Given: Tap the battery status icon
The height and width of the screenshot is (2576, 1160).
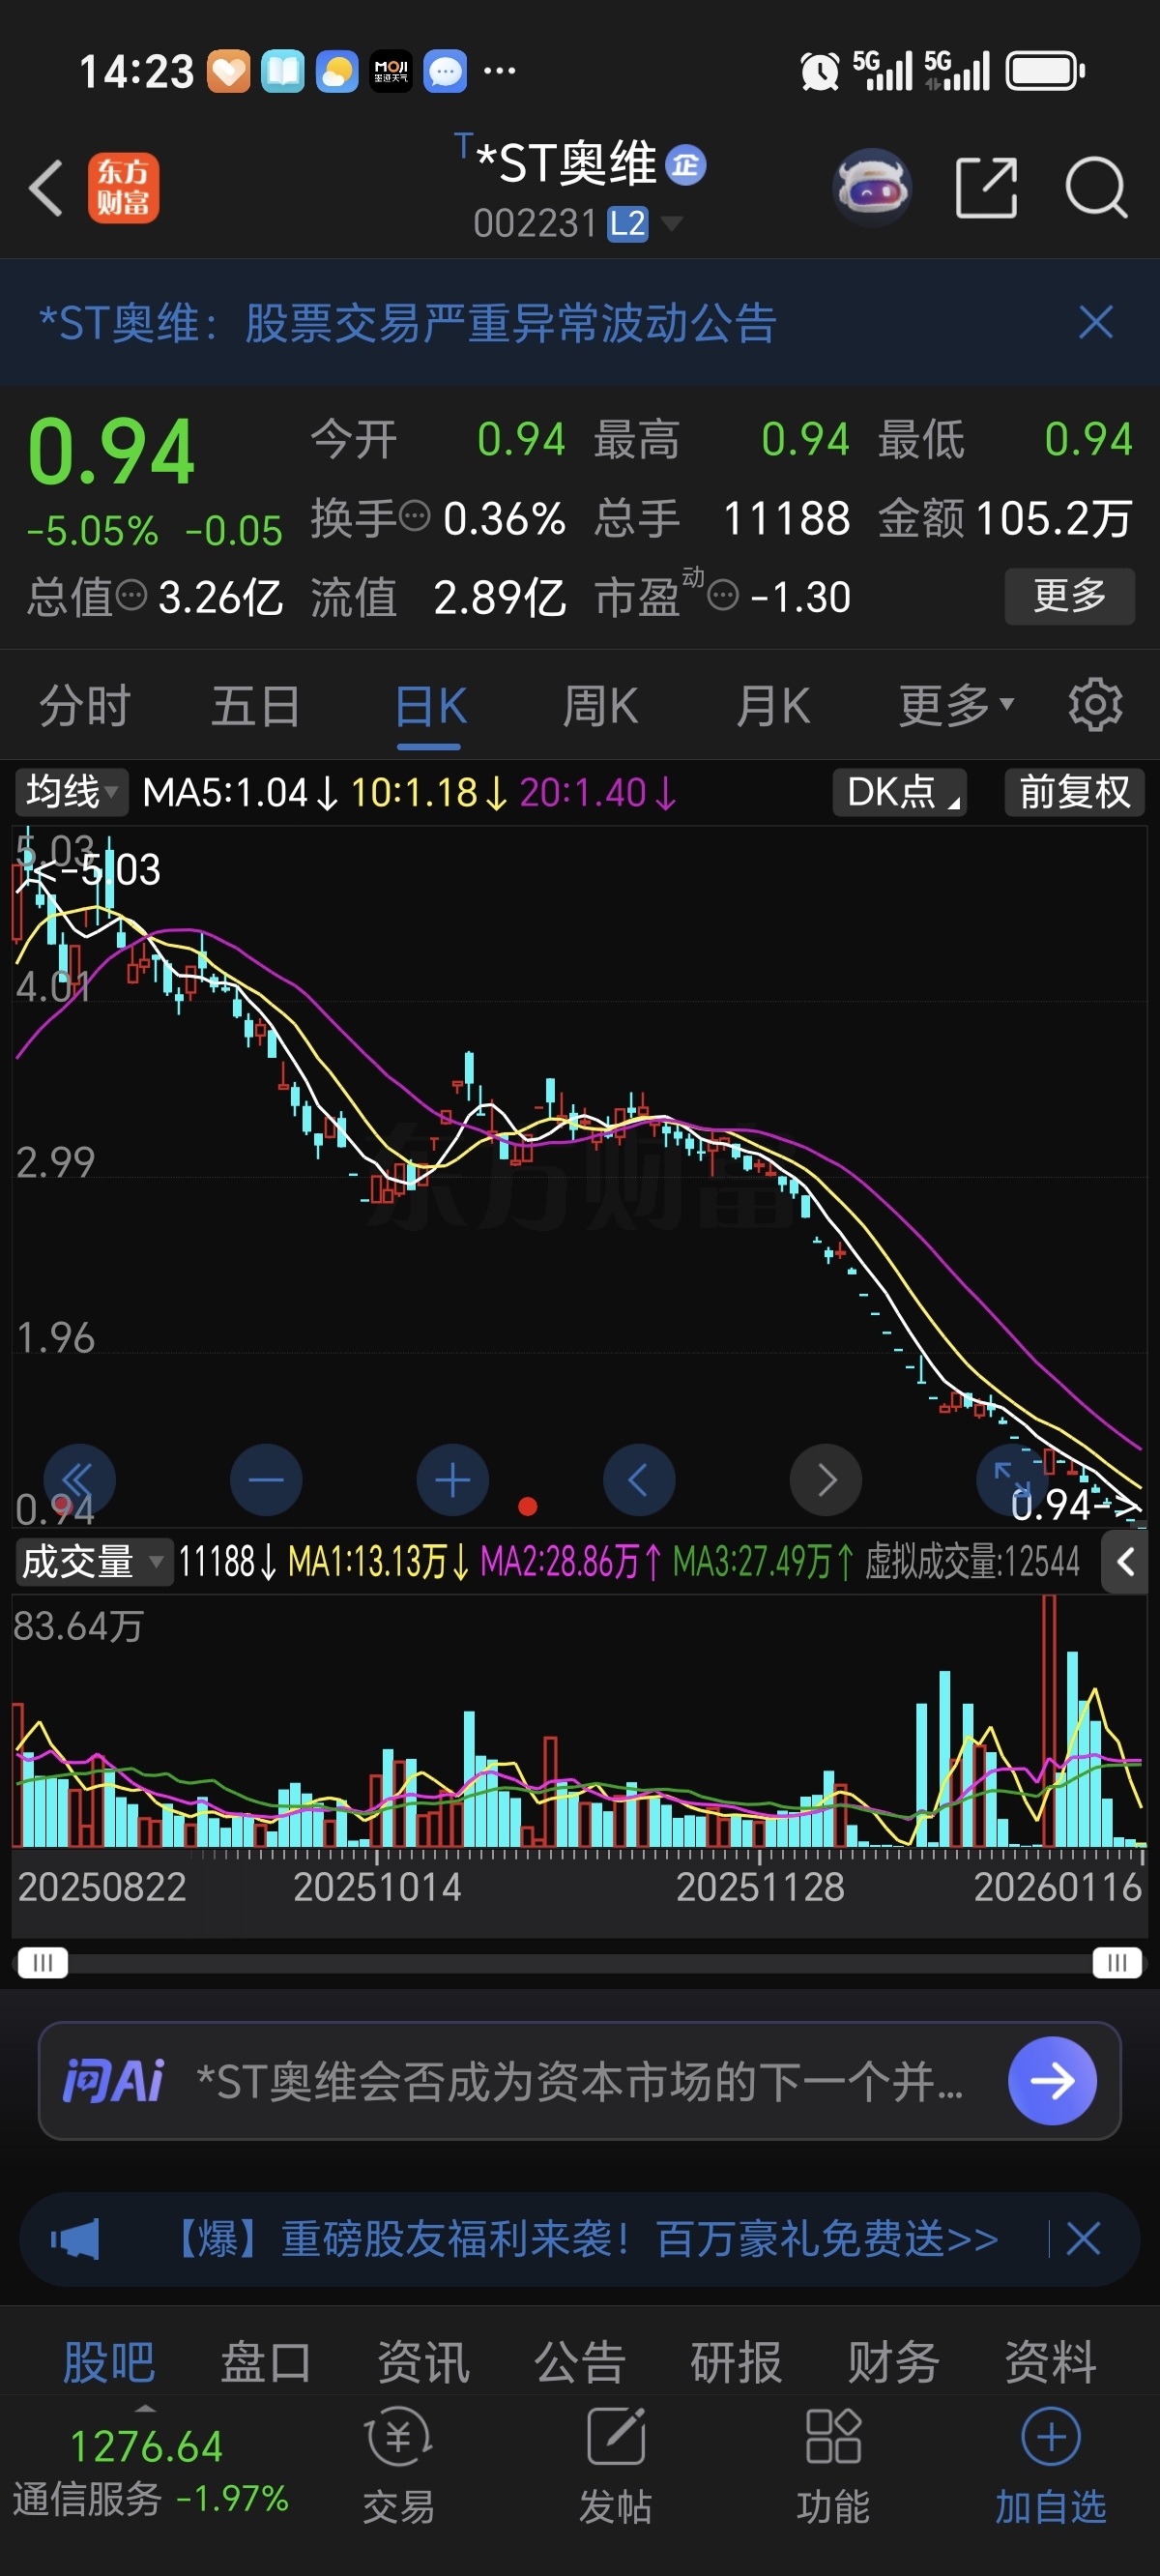Looking at the screenshot, I should 1045,71.
